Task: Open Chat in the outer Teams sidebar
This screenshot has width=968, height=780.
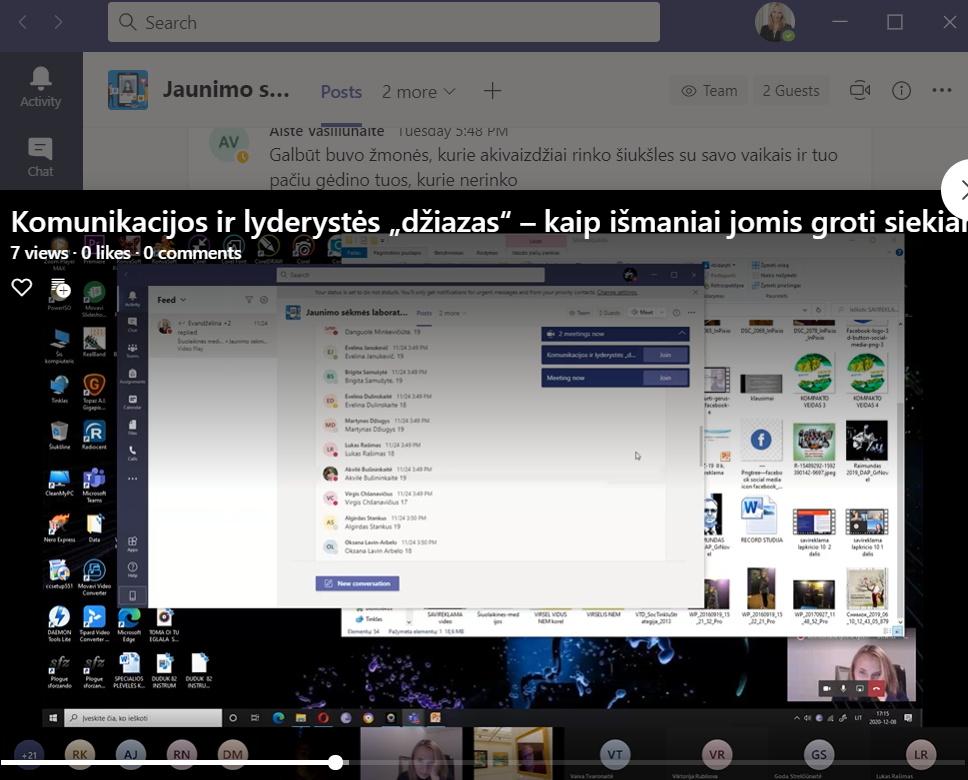Action: [41, 157]
